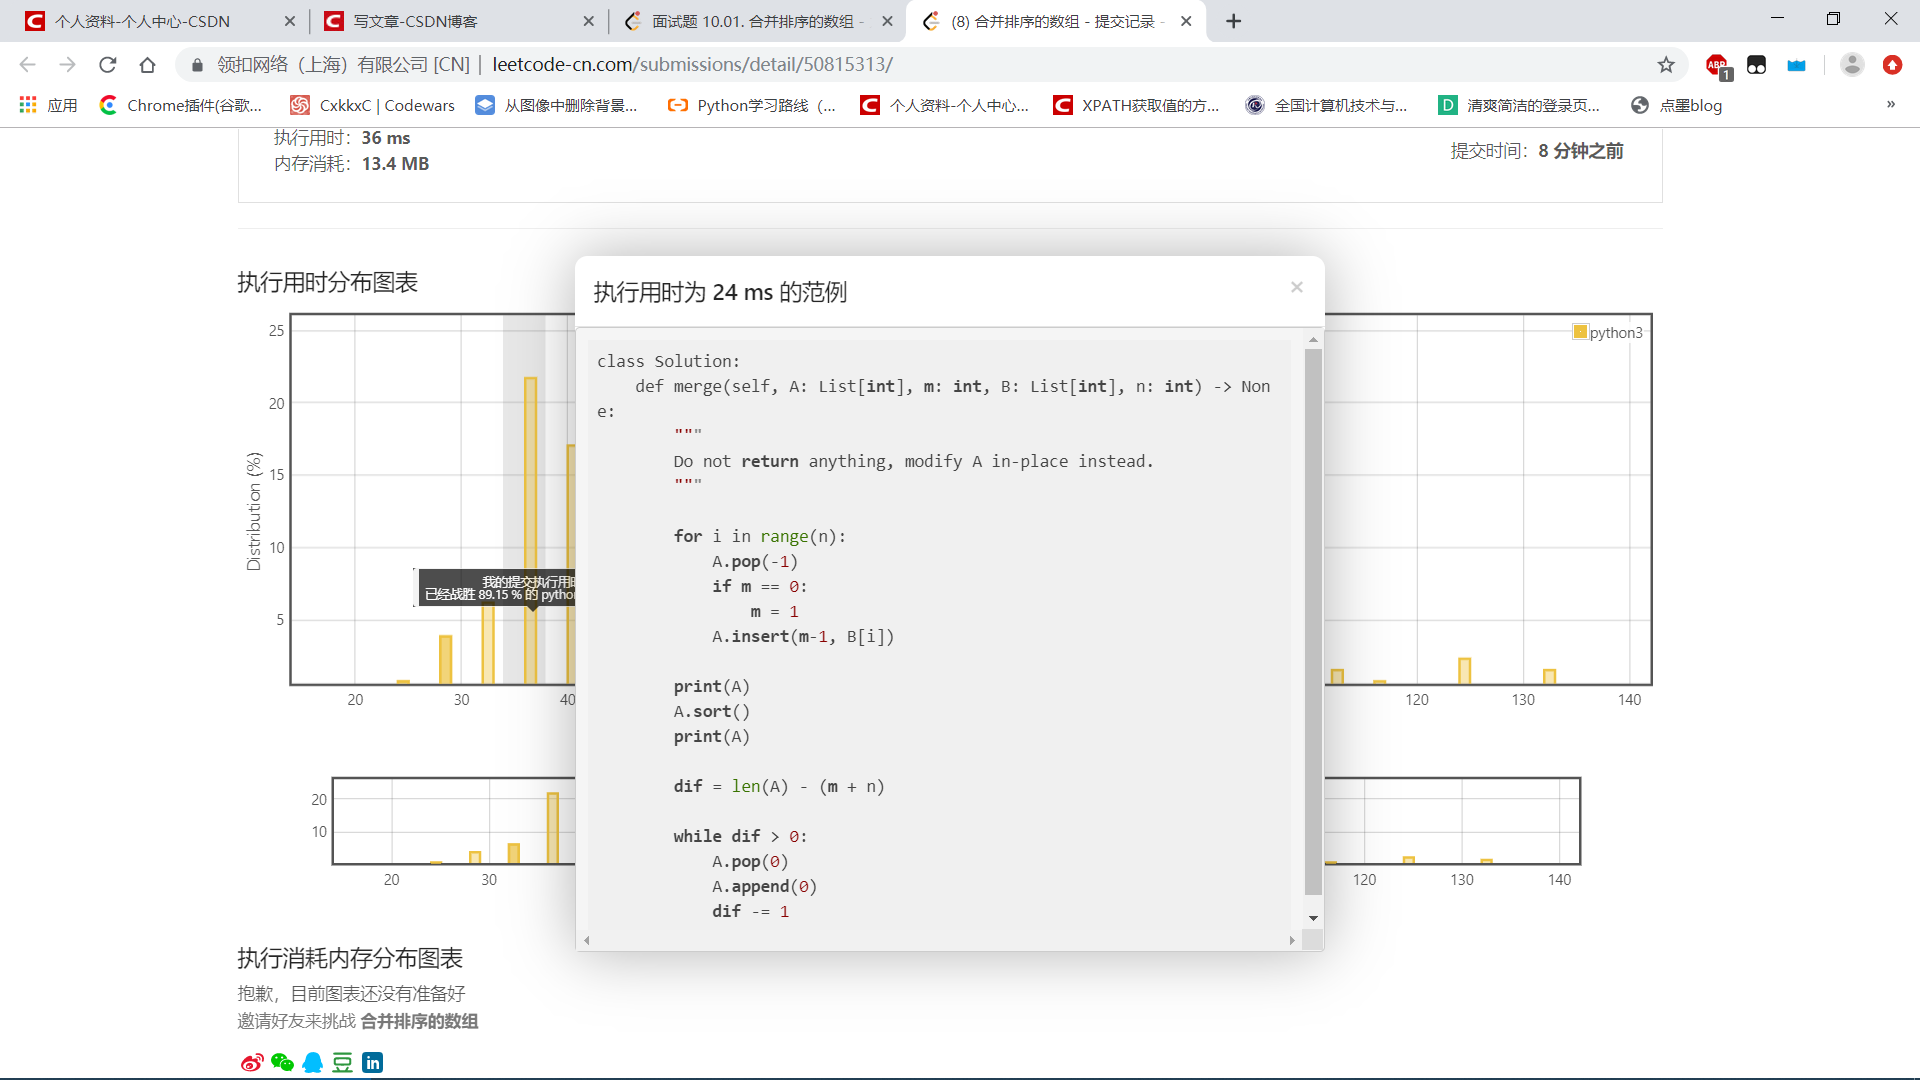Share via the Douban icon
The image size is (1920, 1080).
click(342, 1062)
